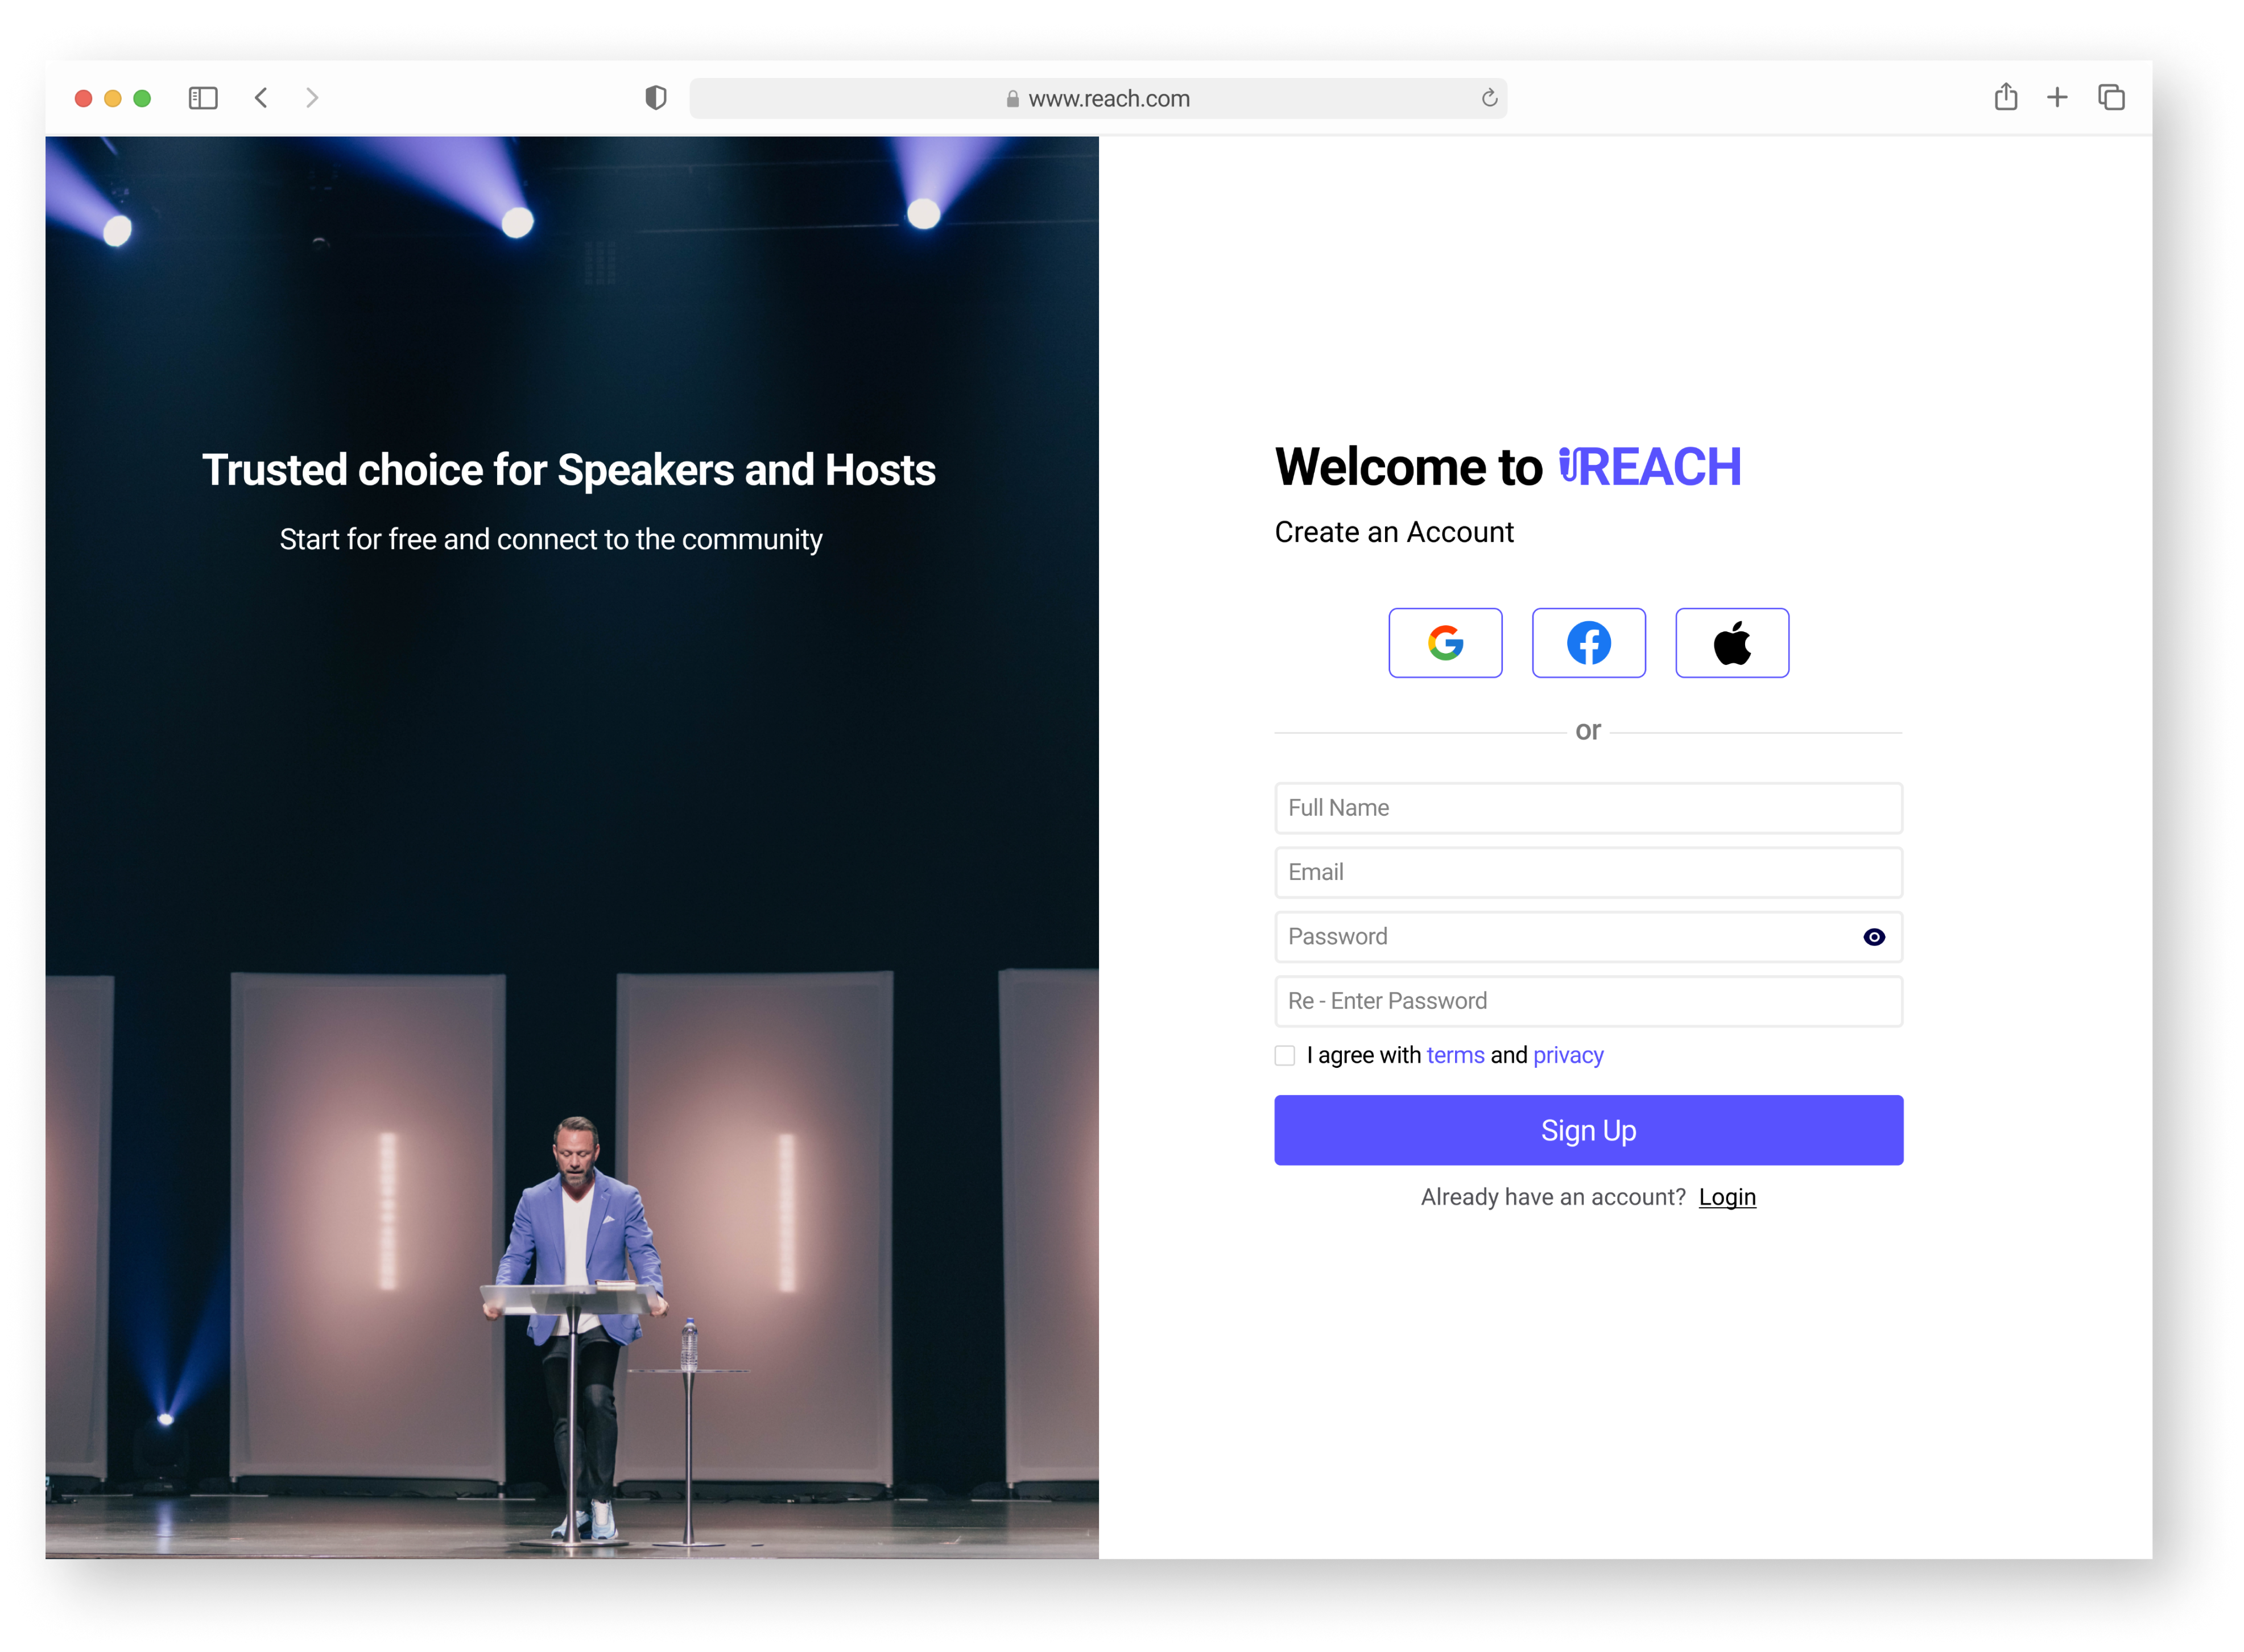The width and height of the screenshot is (2244, 1652).
Task: Show tab overview icon
Action: click(x=2111, y=98)
